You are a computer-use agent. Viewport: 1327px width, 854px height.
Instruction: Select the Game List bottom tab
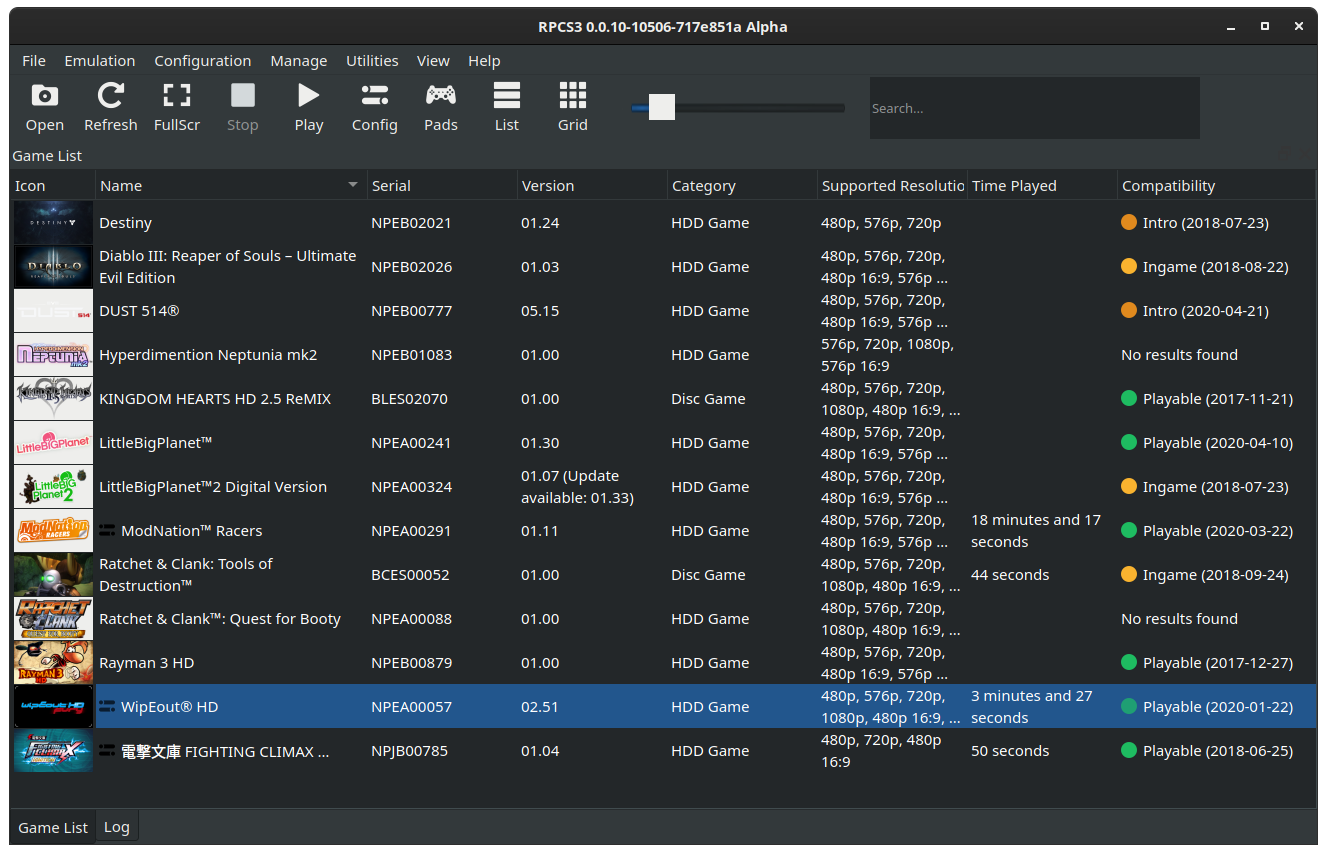tap(53, 828)
